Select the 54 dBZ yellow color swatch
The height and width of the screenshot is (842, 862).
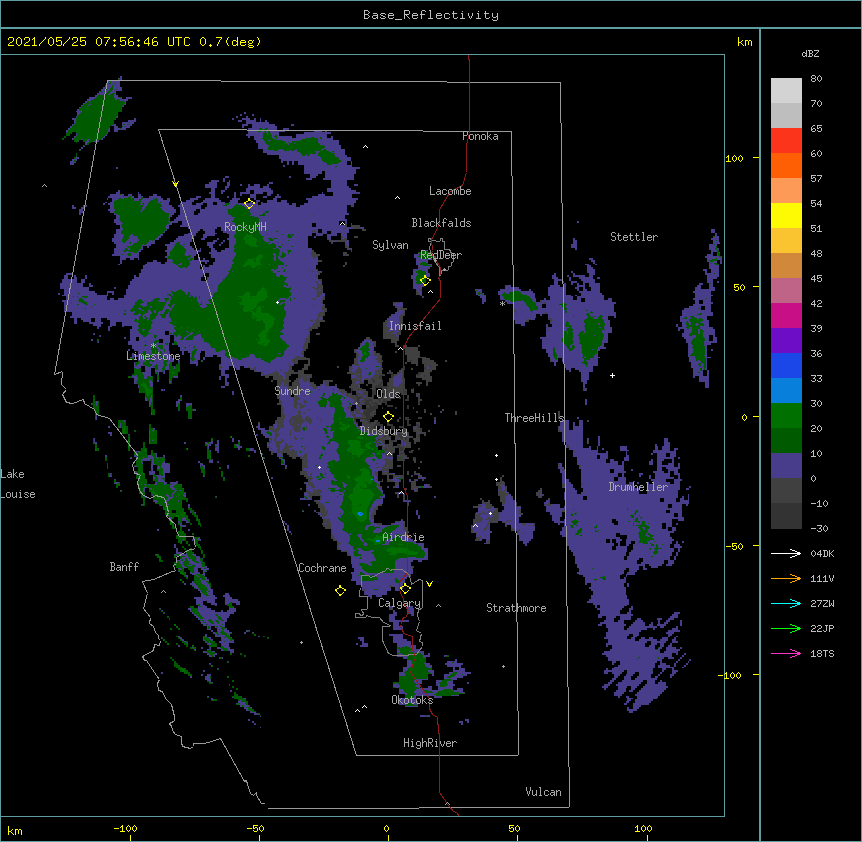786,215
